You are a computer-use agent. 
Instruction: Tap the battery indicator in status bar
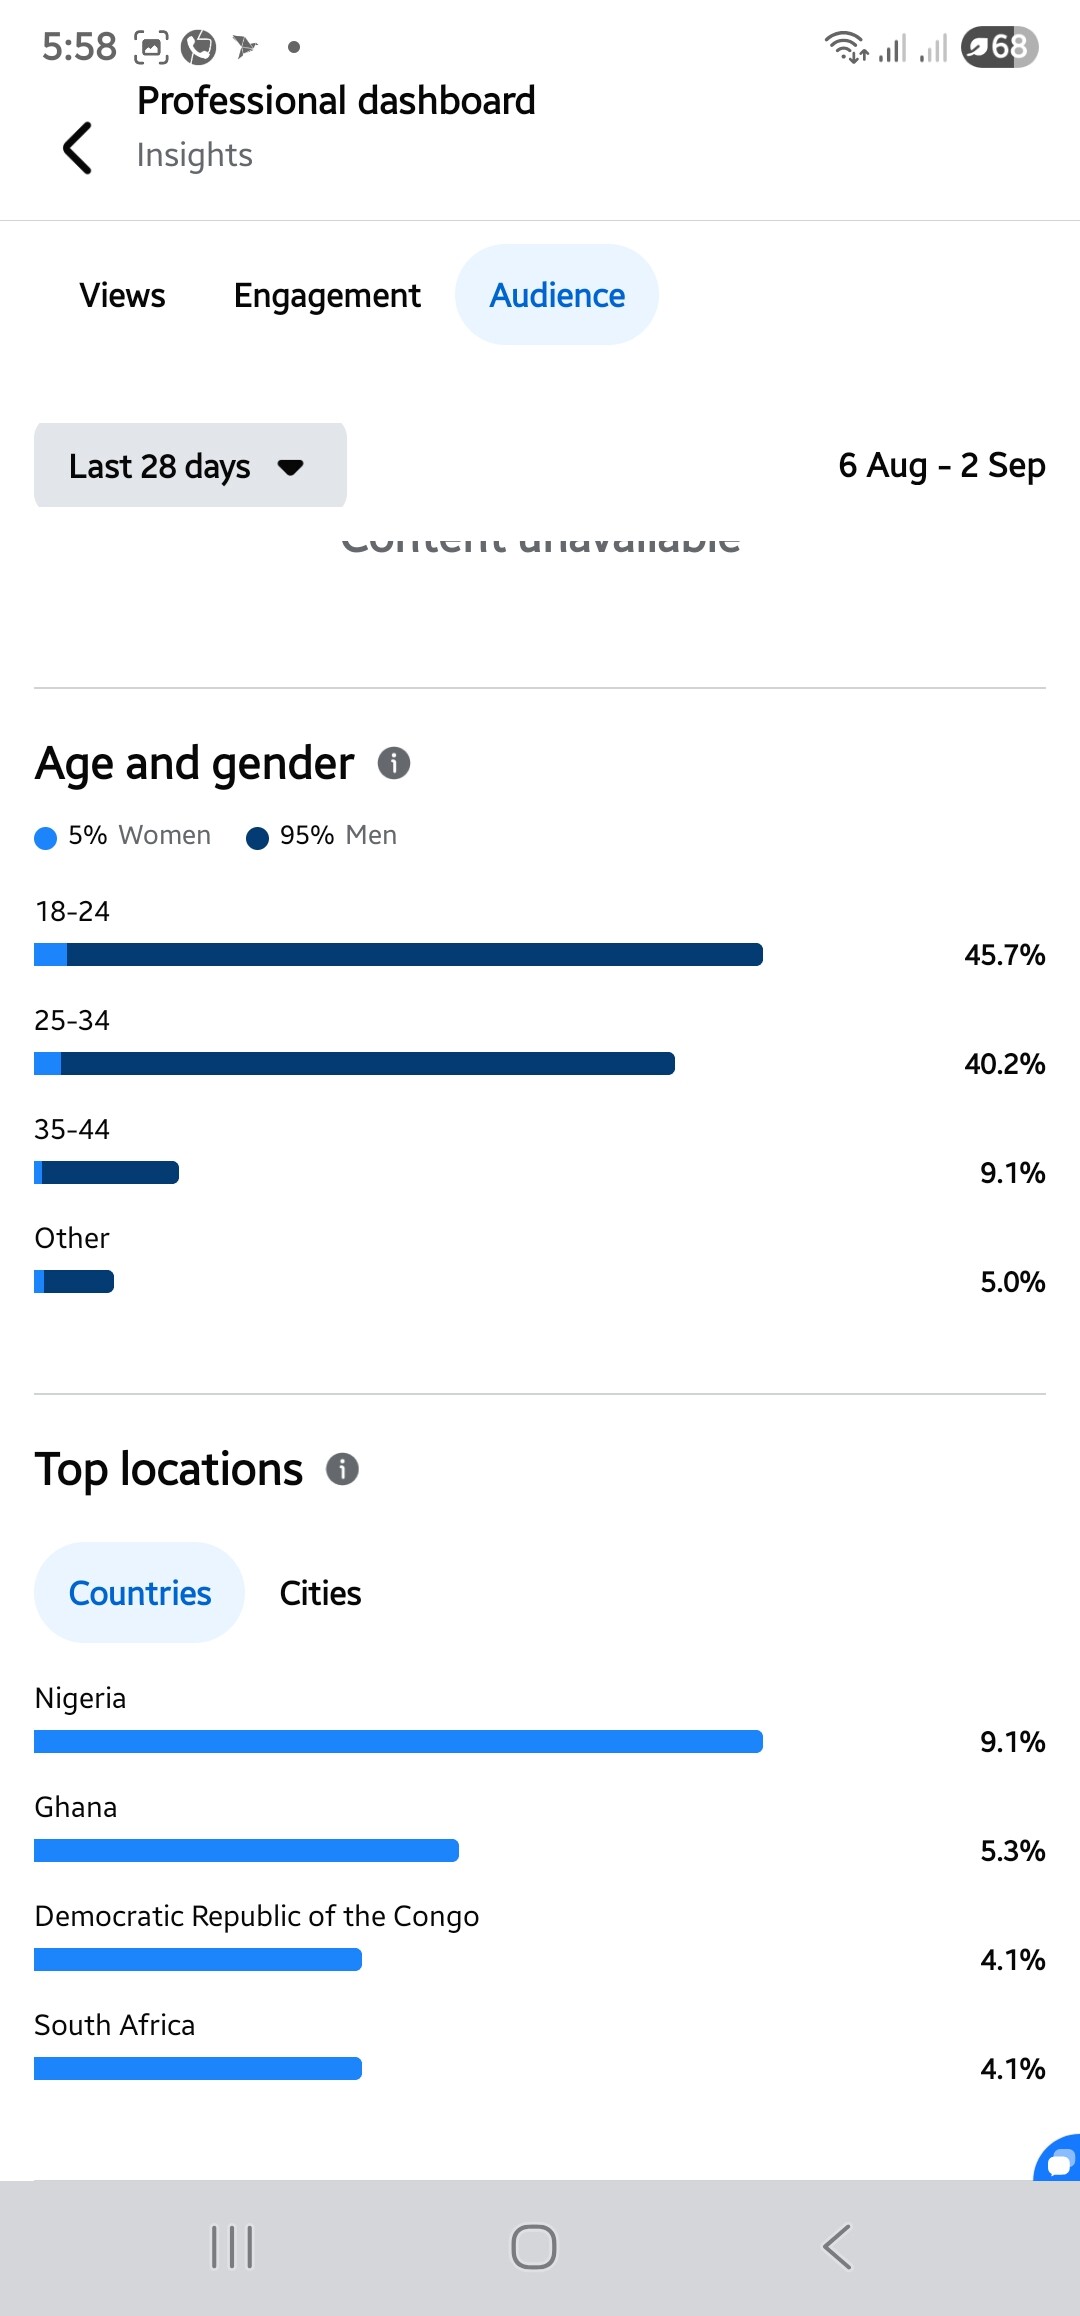coord(1000,47)
